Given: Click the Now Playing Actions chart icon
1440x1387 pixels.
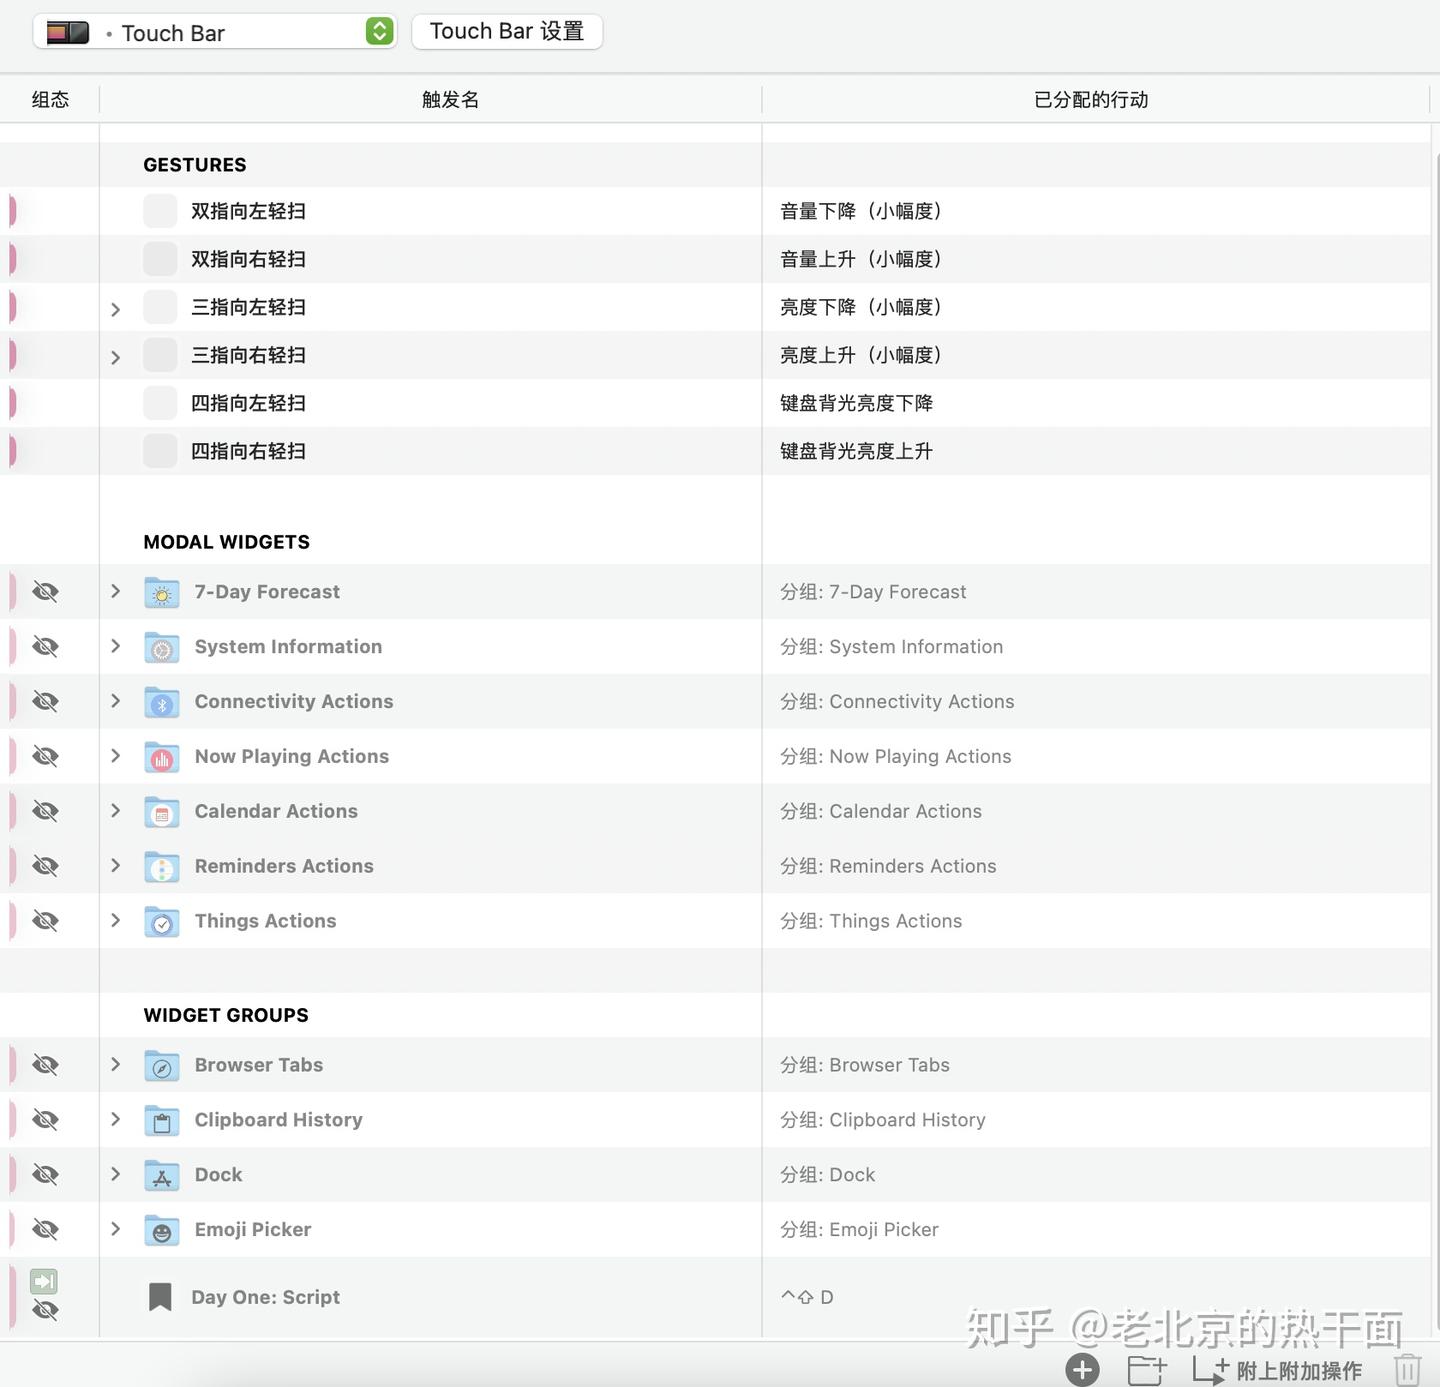Looking at the screenshot, I should point(161,757).
